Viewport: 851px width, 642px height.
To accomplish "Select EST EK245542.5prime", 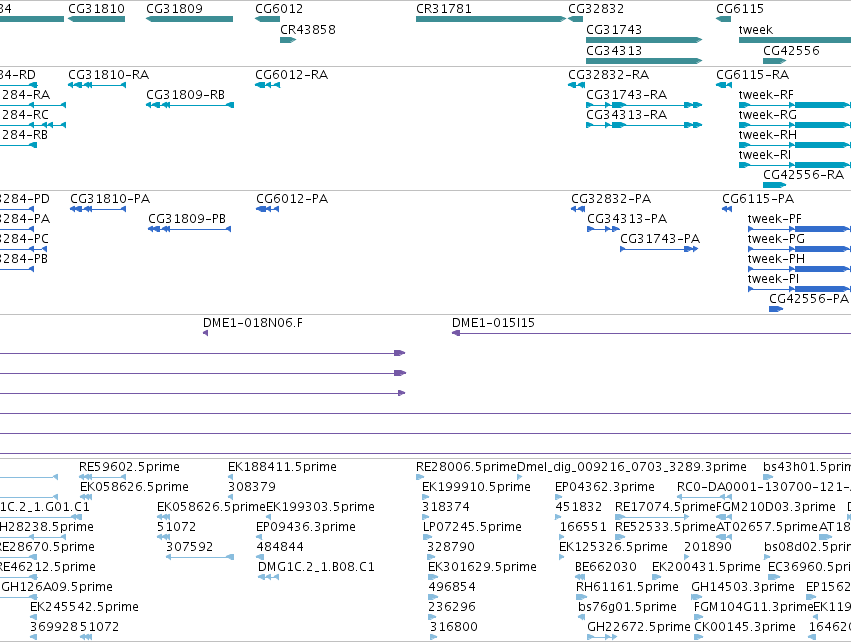I will [85, 607].
